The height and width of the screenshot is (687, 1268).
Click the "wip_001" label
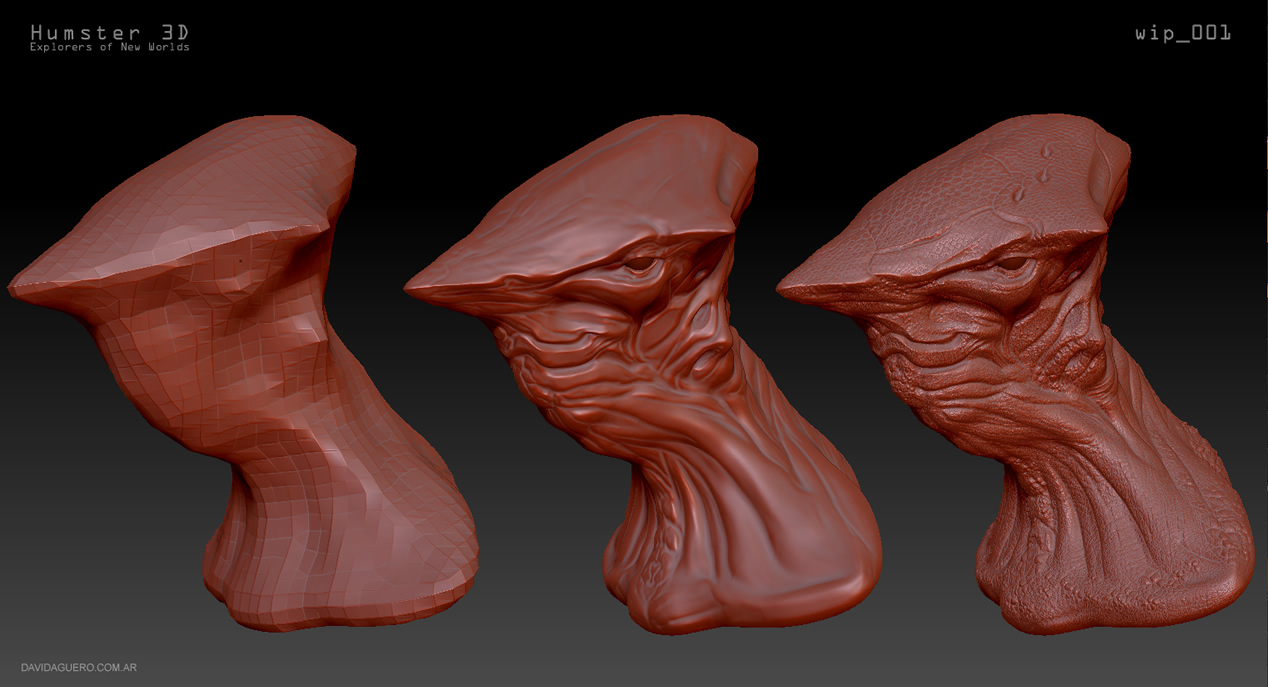click(x=1183, y=33)
